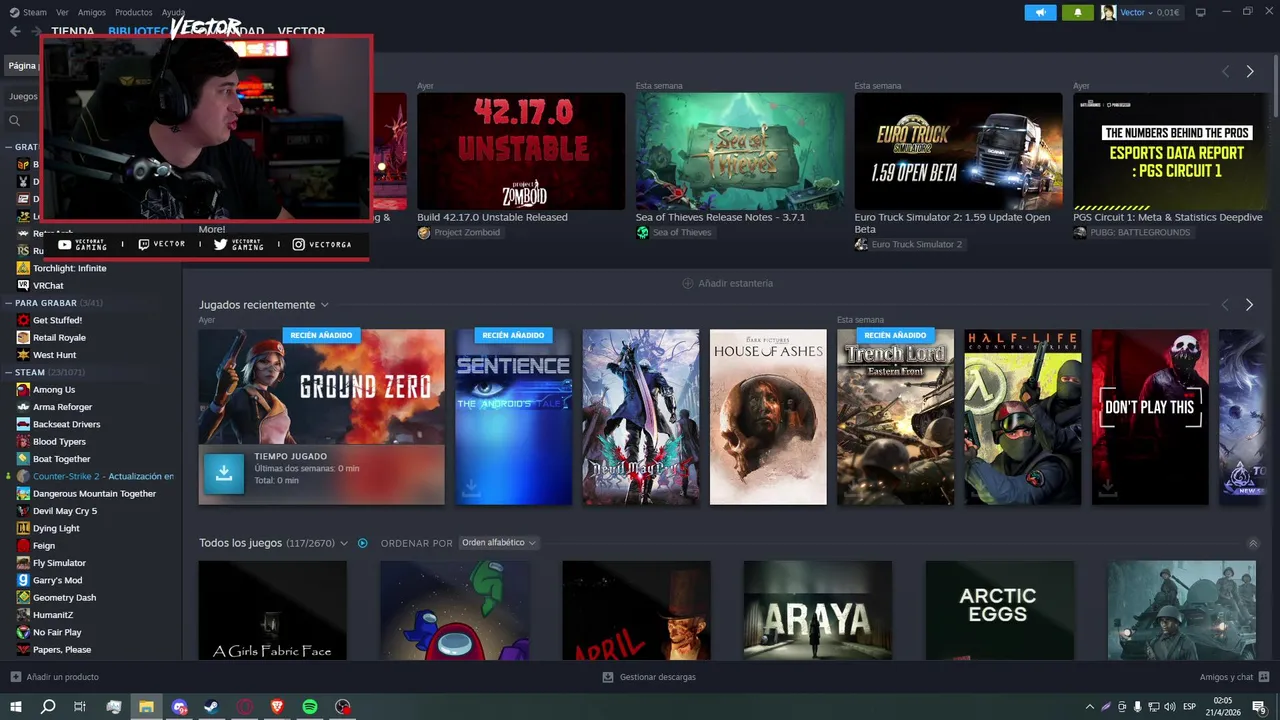Viewport: 1280px width, 720px height.
Task: Click the Garry's Mod sidebar icon
Action: click(23, 580)
